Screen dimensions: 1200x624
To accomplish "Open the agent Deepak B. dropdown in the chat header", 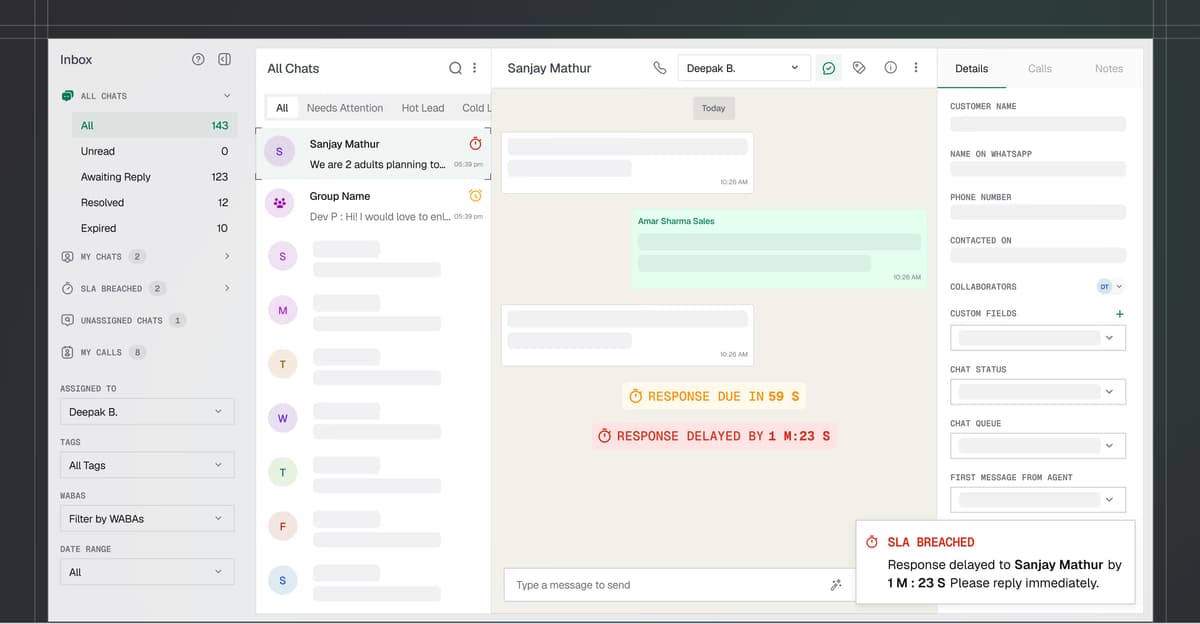I will [x=744, y=68].
